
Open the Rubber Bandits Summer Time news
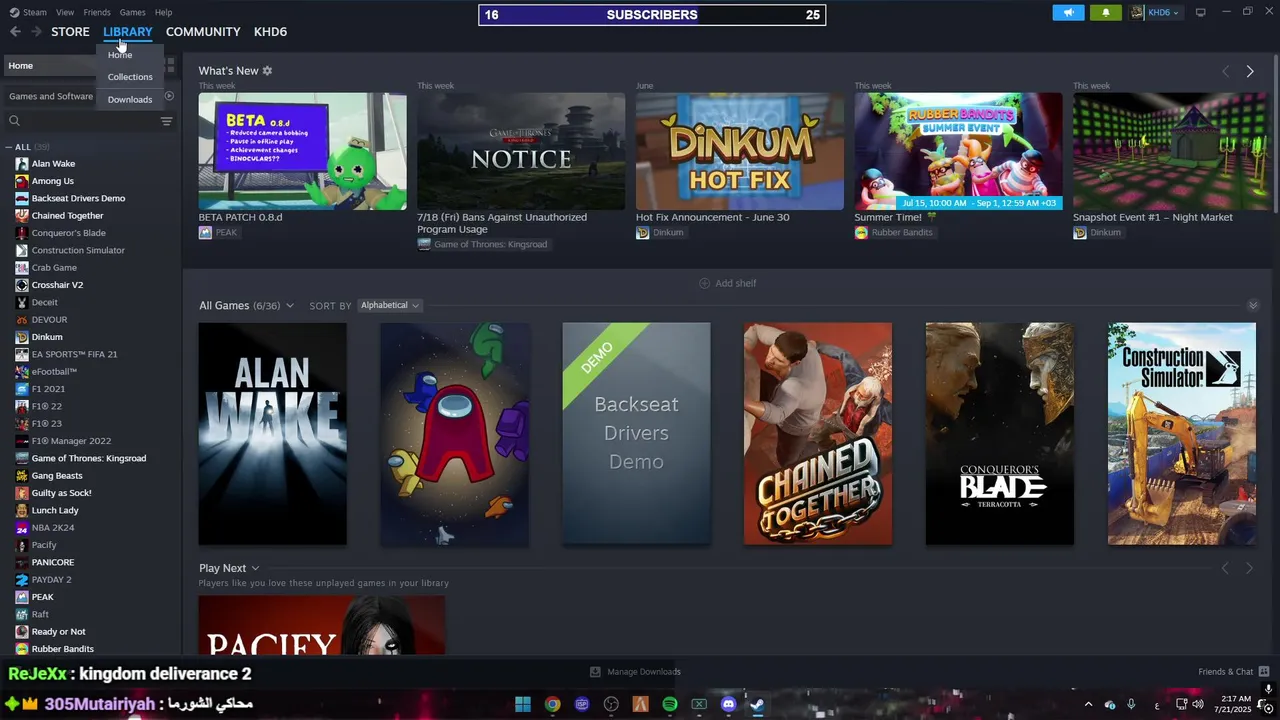pos(958,151)
